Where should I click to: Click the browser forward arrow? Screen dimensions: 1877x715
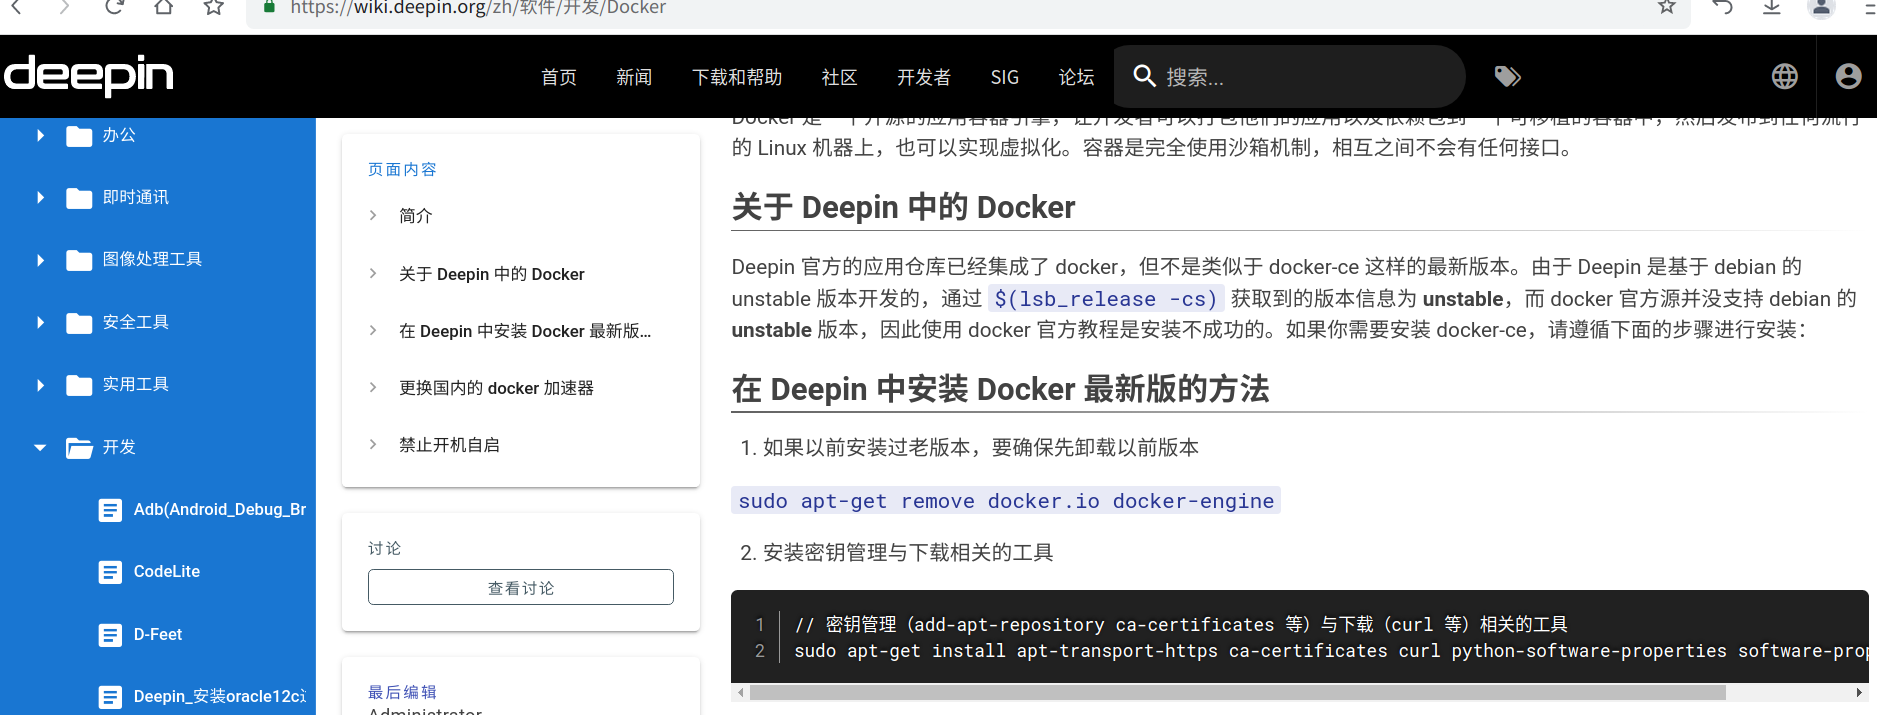(x=64, y=7)
